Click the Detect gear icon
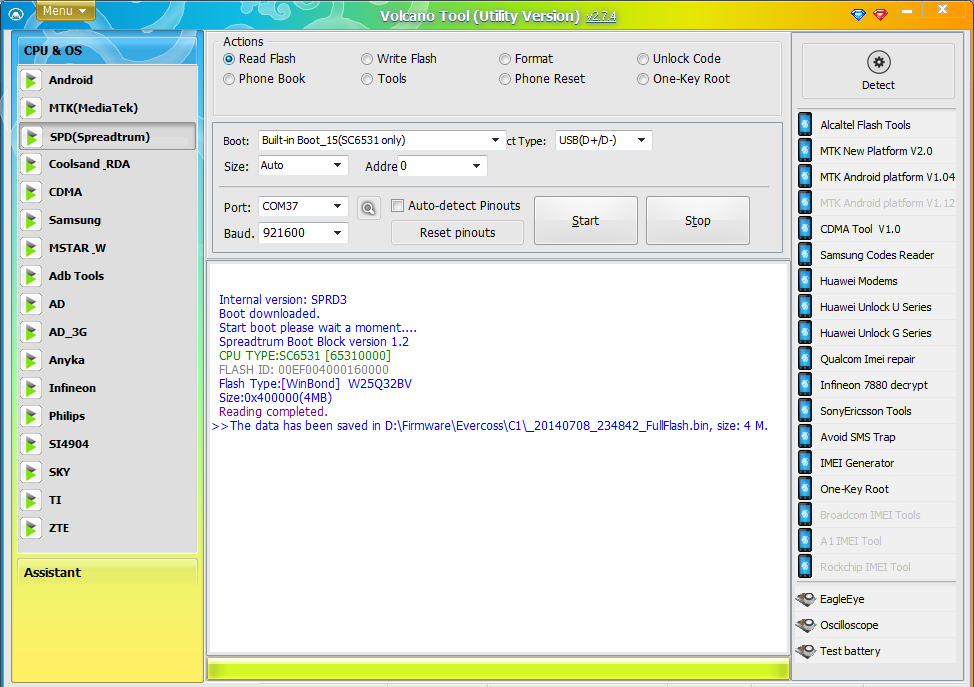This screenshot has width=974, height=687. pos(878,62)
